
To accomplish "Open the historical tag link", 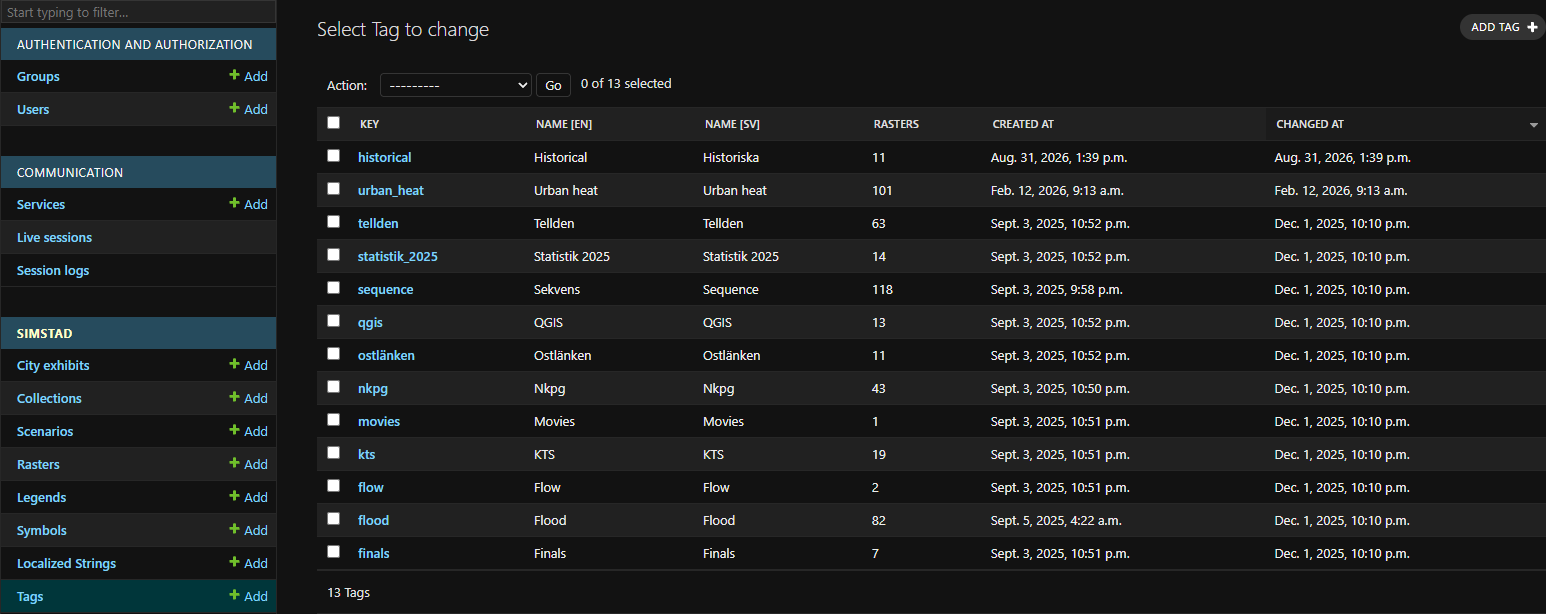I will click(x=384, y=157).
